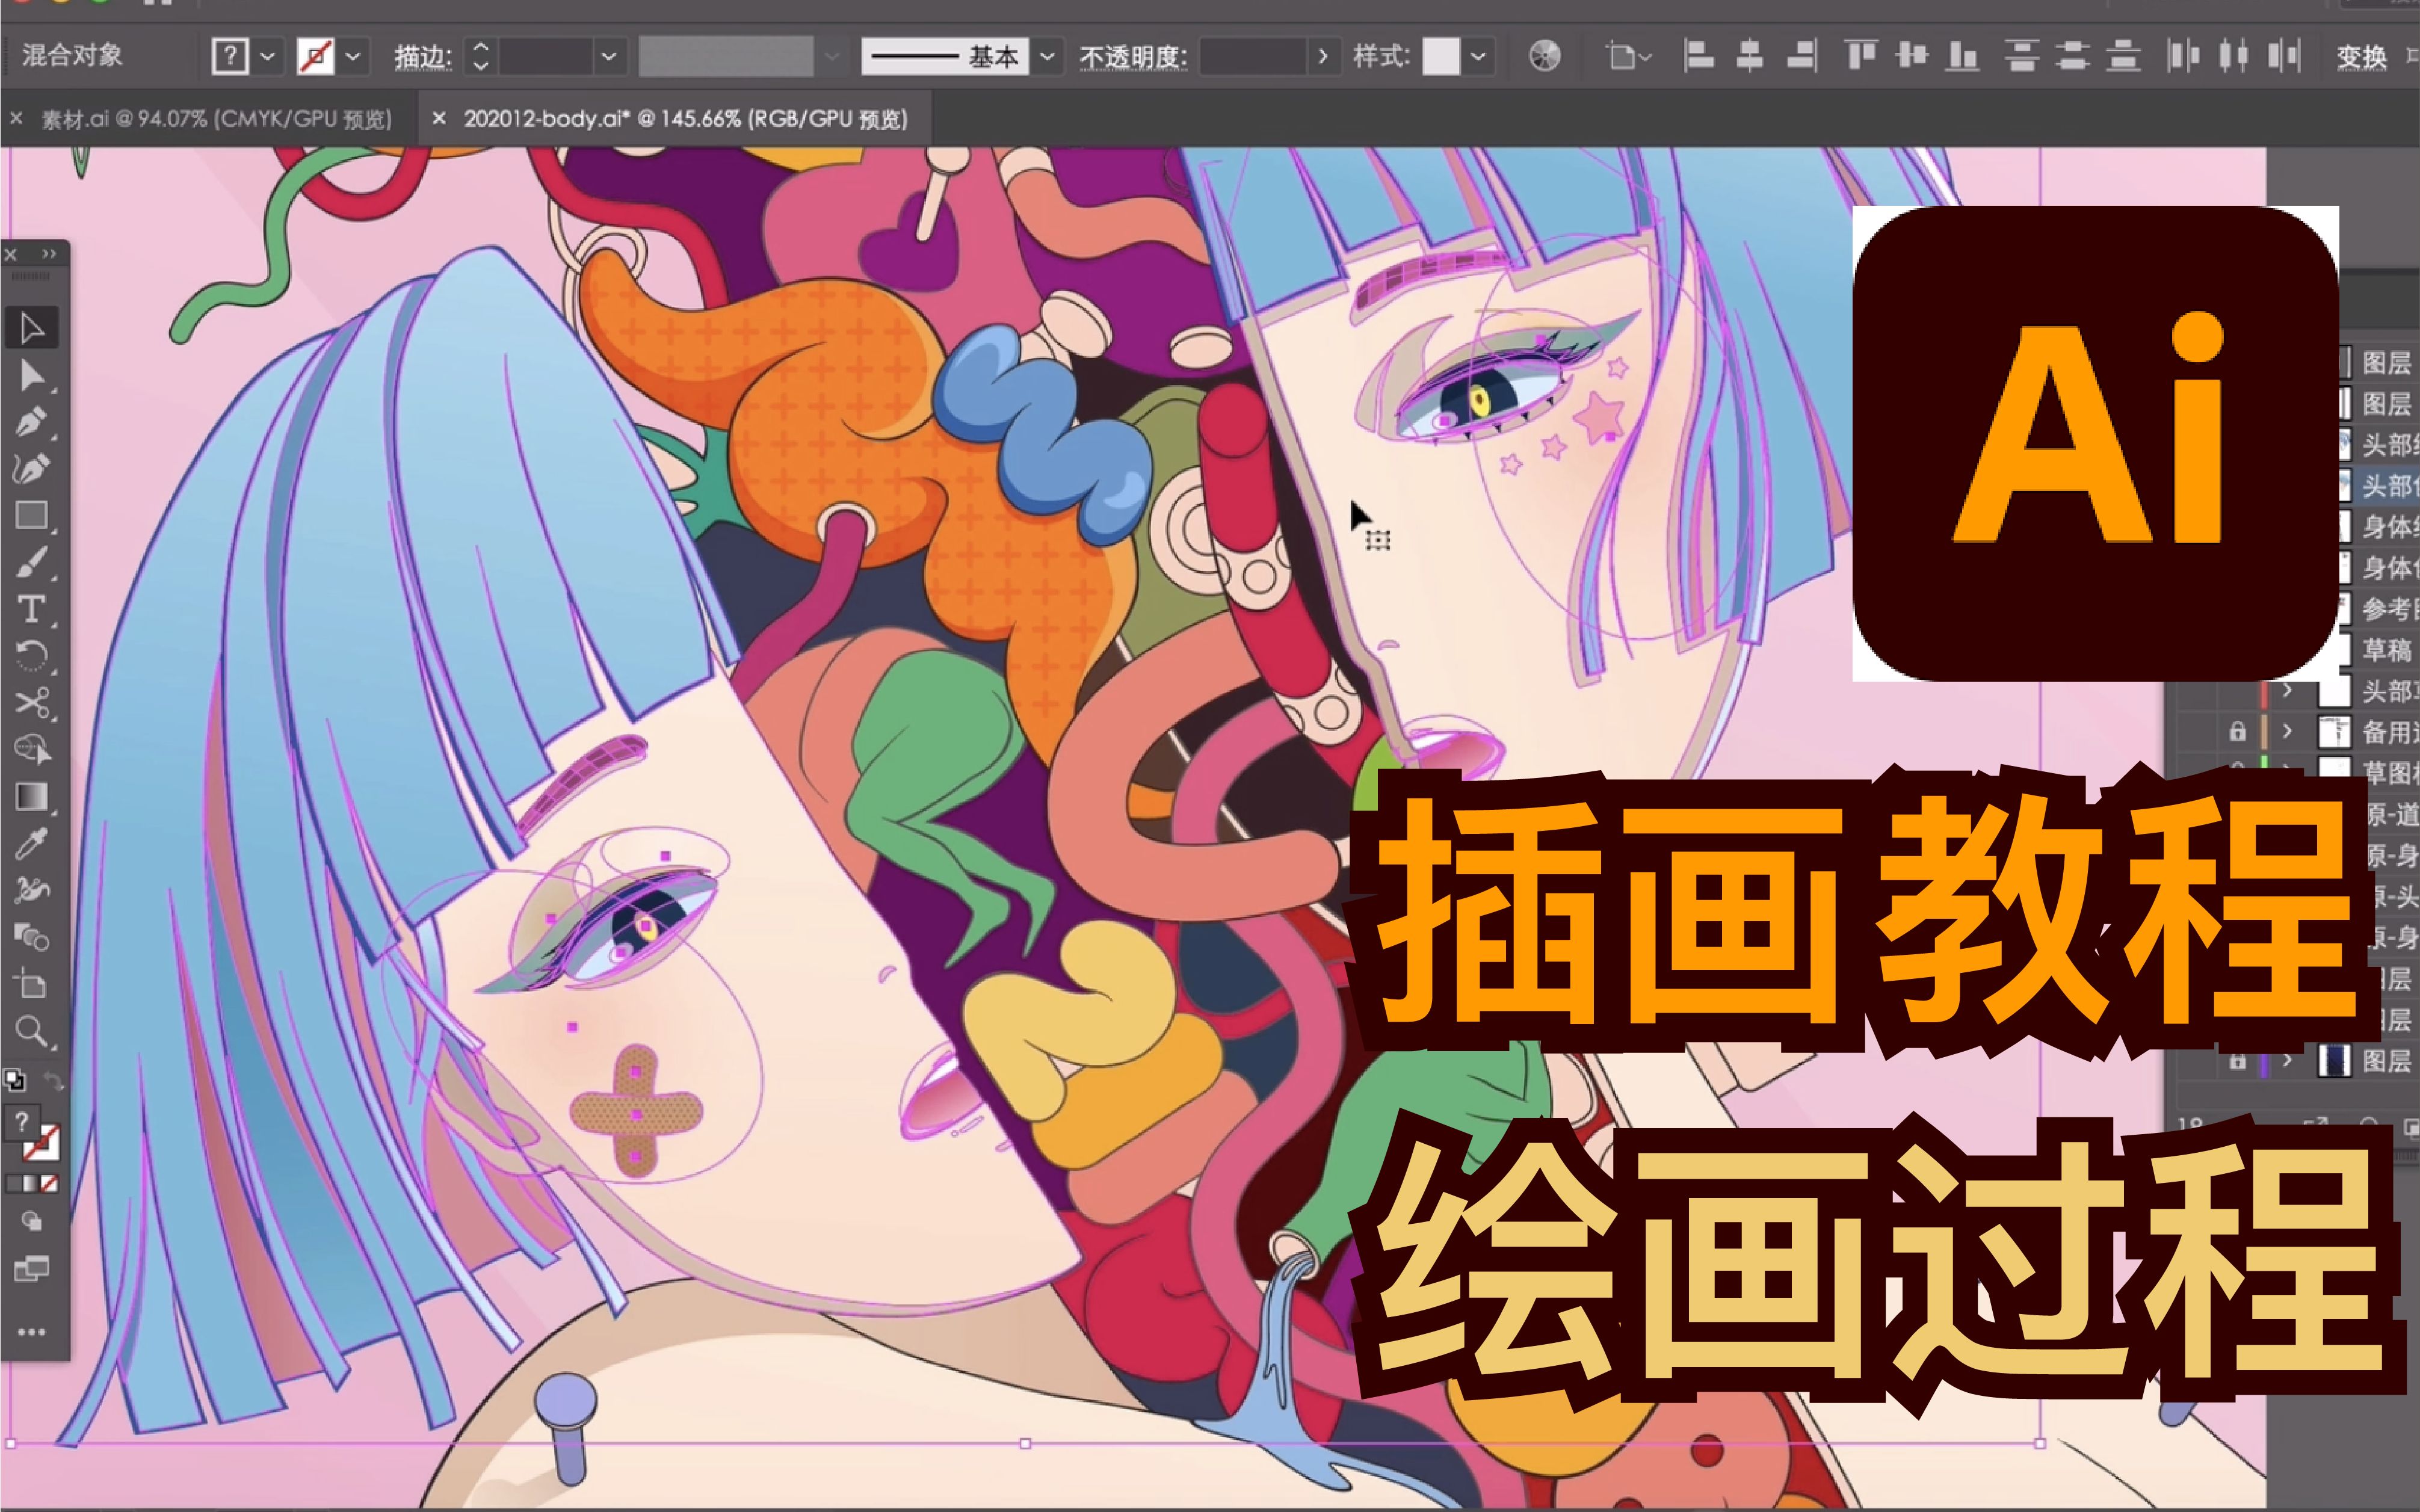Expand the 样式 style dropdown
2420x1512 pixels.
click(x=1479, y=57)
